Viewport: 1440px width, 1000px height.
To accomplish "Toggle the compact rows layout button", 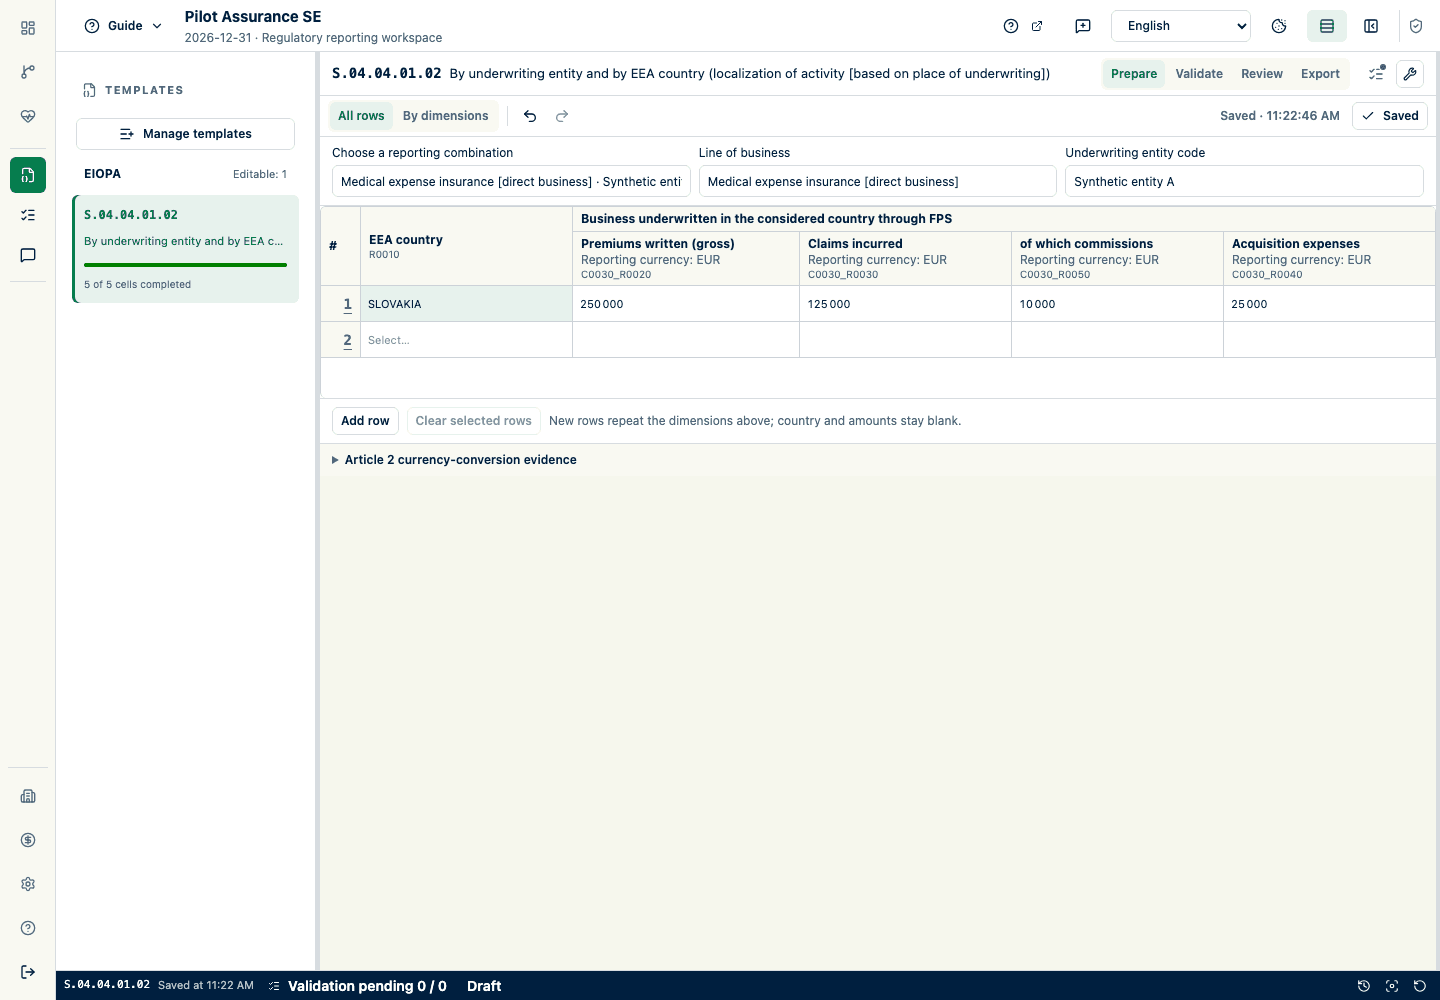I will 1327,26.
